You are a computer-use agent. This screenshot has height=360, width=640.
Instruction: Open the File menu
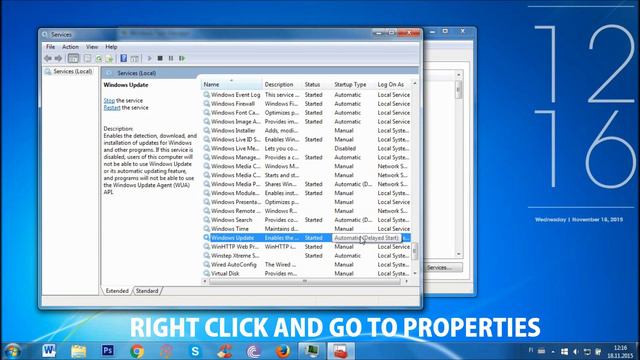pyautogui.click(x=50, y=47)
